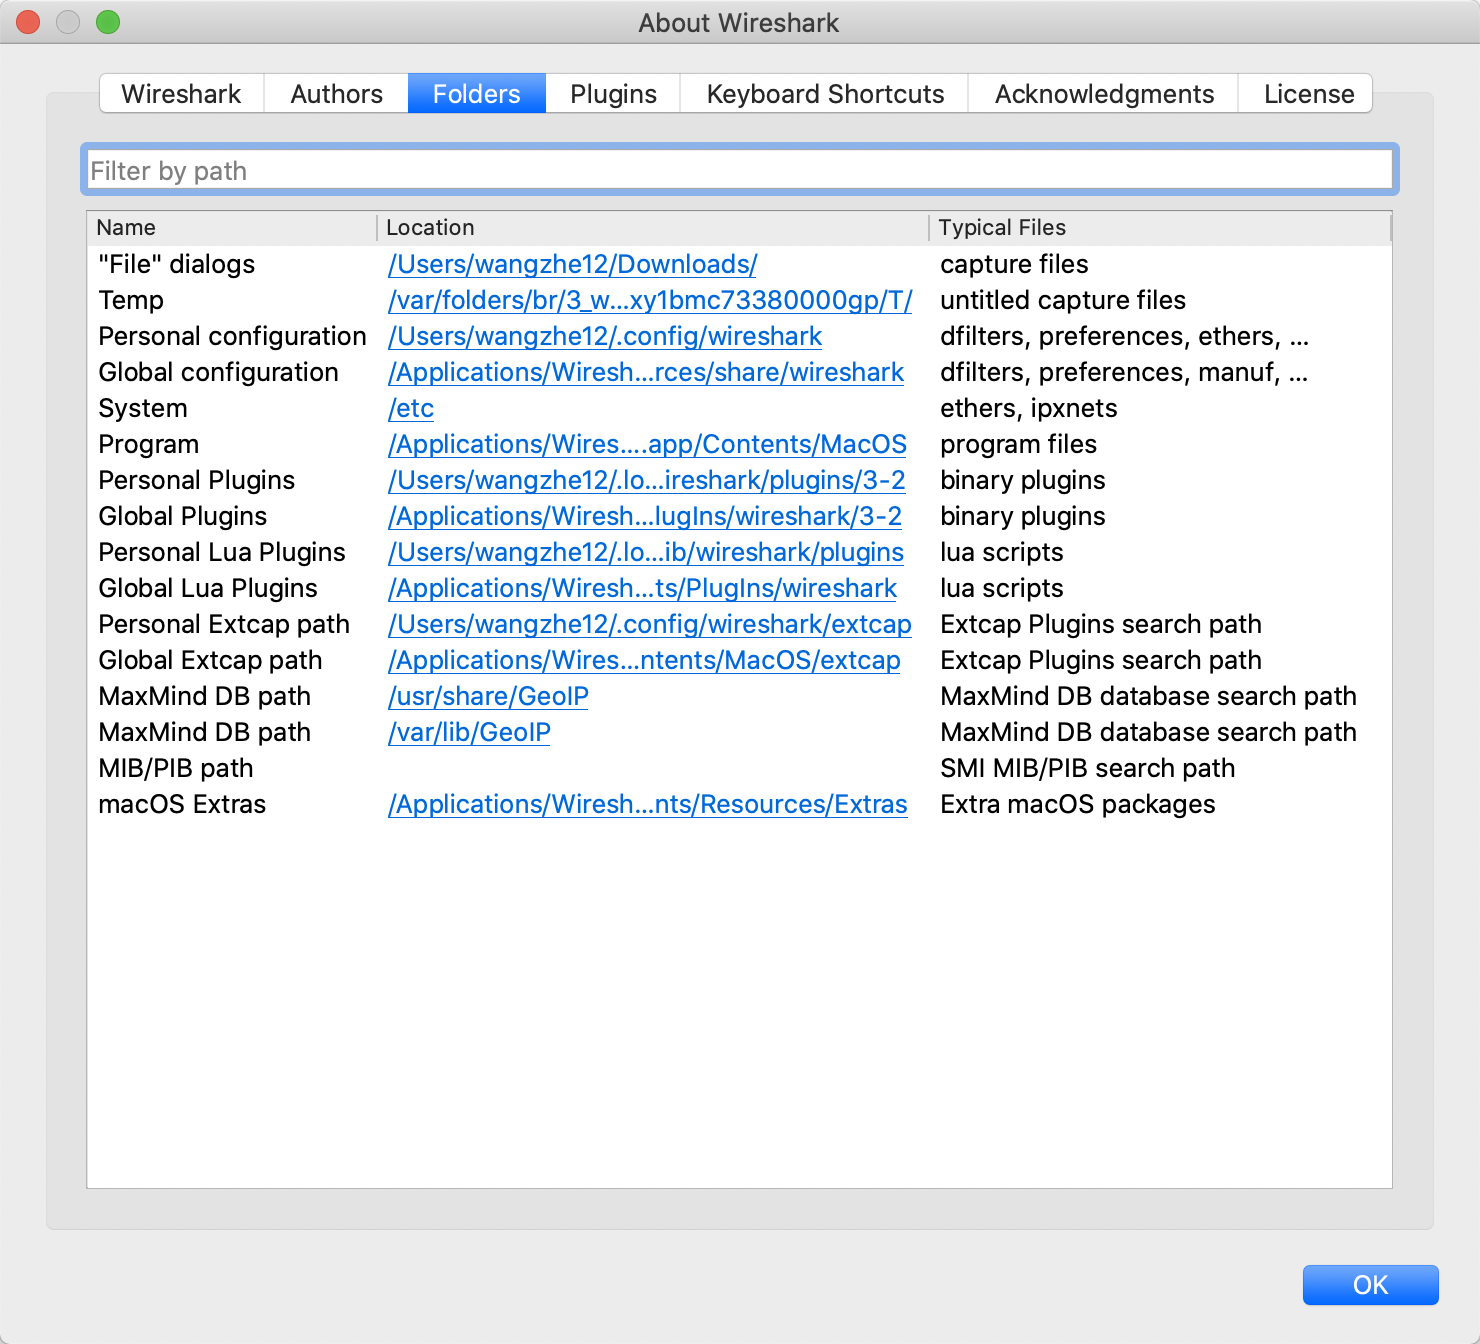This screenshot has height=1344, width=1480.
Task: Select the Global Lua Plugins row name
Action: pos(208,588)
